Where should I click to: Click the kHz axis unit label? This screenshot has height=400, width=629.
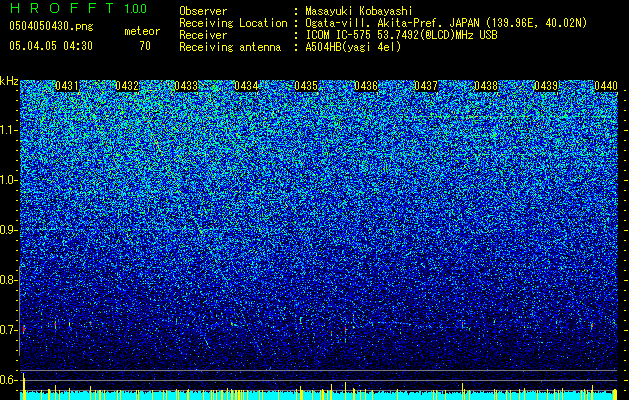pyautogui.click(x=9, y=81)
